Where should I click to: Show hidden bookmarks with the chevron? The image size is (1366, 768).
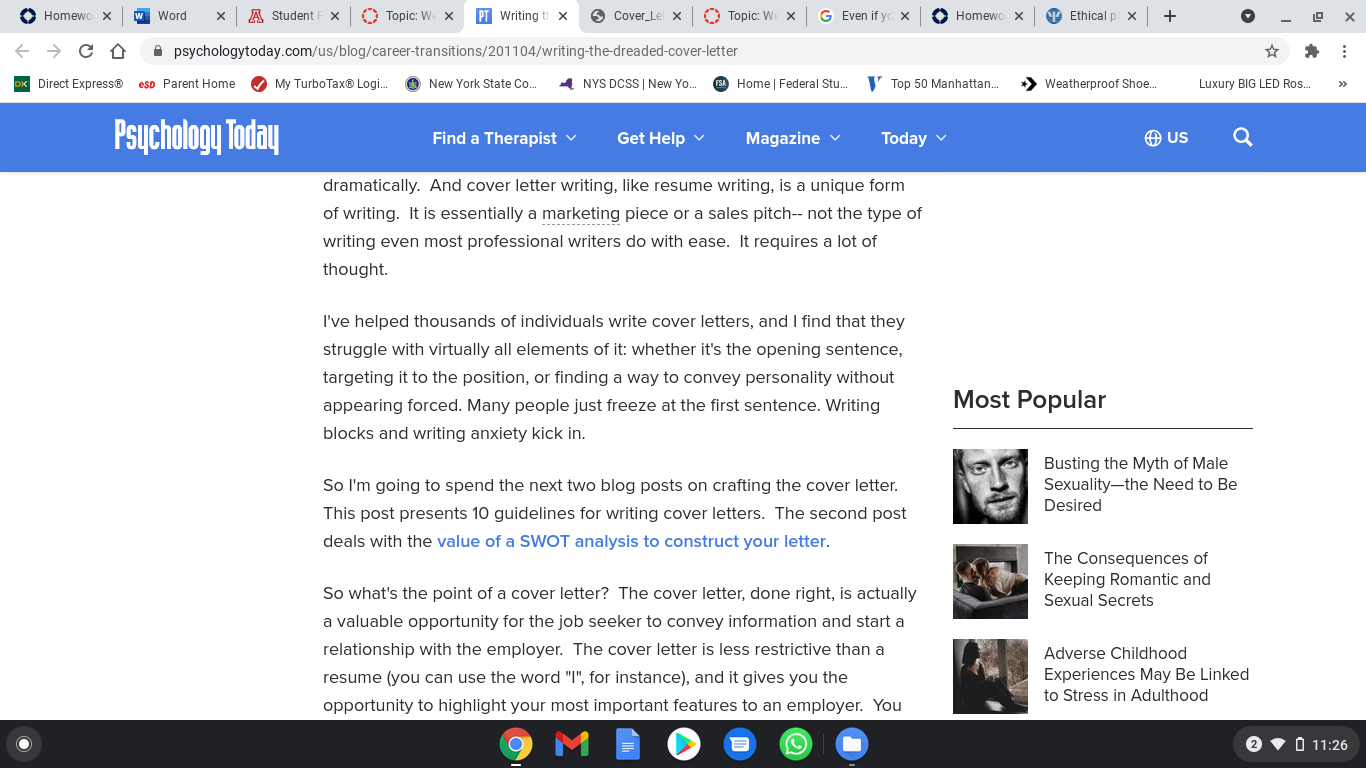pyautogui.click(x=1342, y=84)
